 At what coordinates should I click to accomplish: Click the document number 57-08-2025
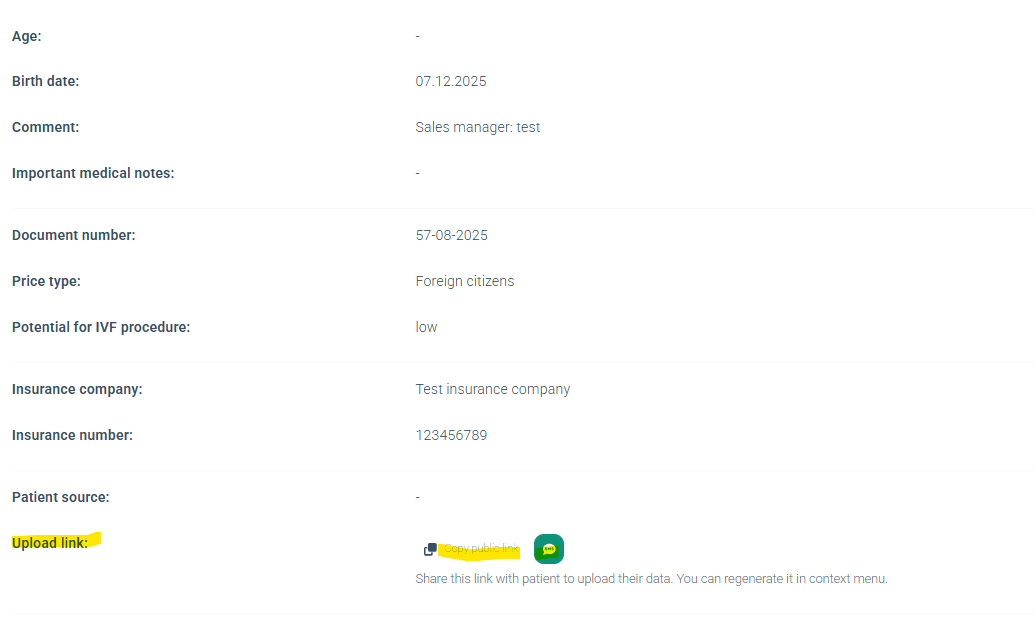coord(452,235)
